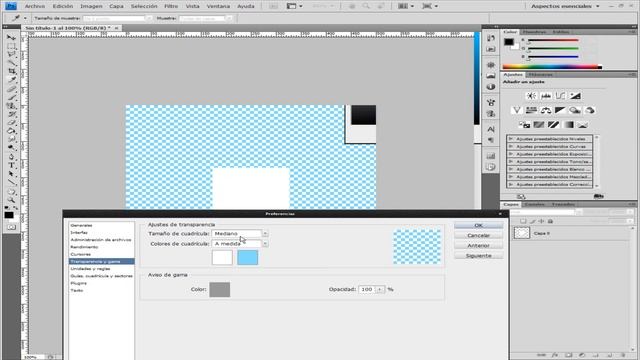Open the History panel icon
Viewport: 640px width, 360px height.
[x=491, y=38]
